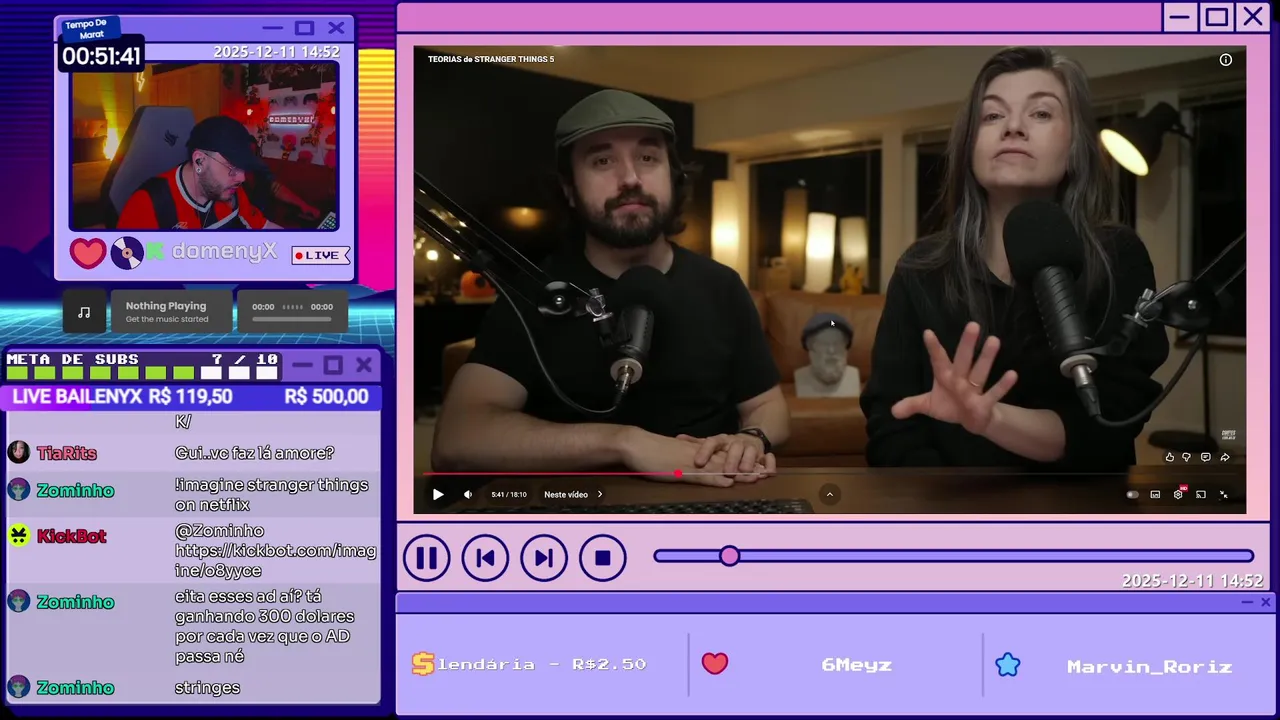This screenshot has width=1280, height=720.
Task: Toggle the video subtitles icon
Action: 1155,494
